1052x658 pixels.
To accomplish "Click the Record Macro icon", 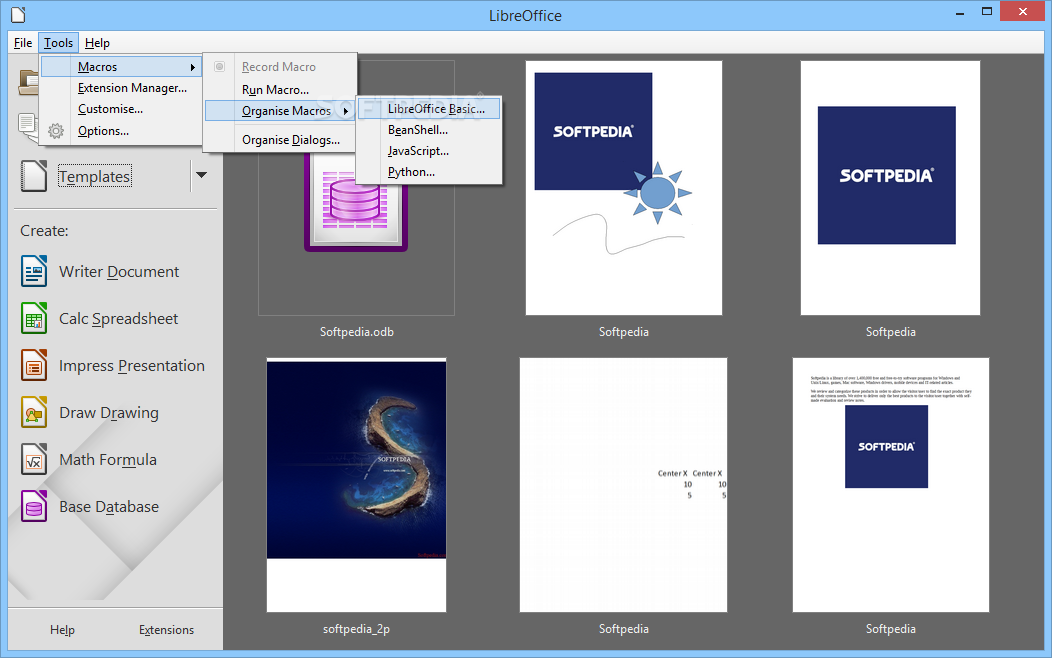I will (219, 66).
